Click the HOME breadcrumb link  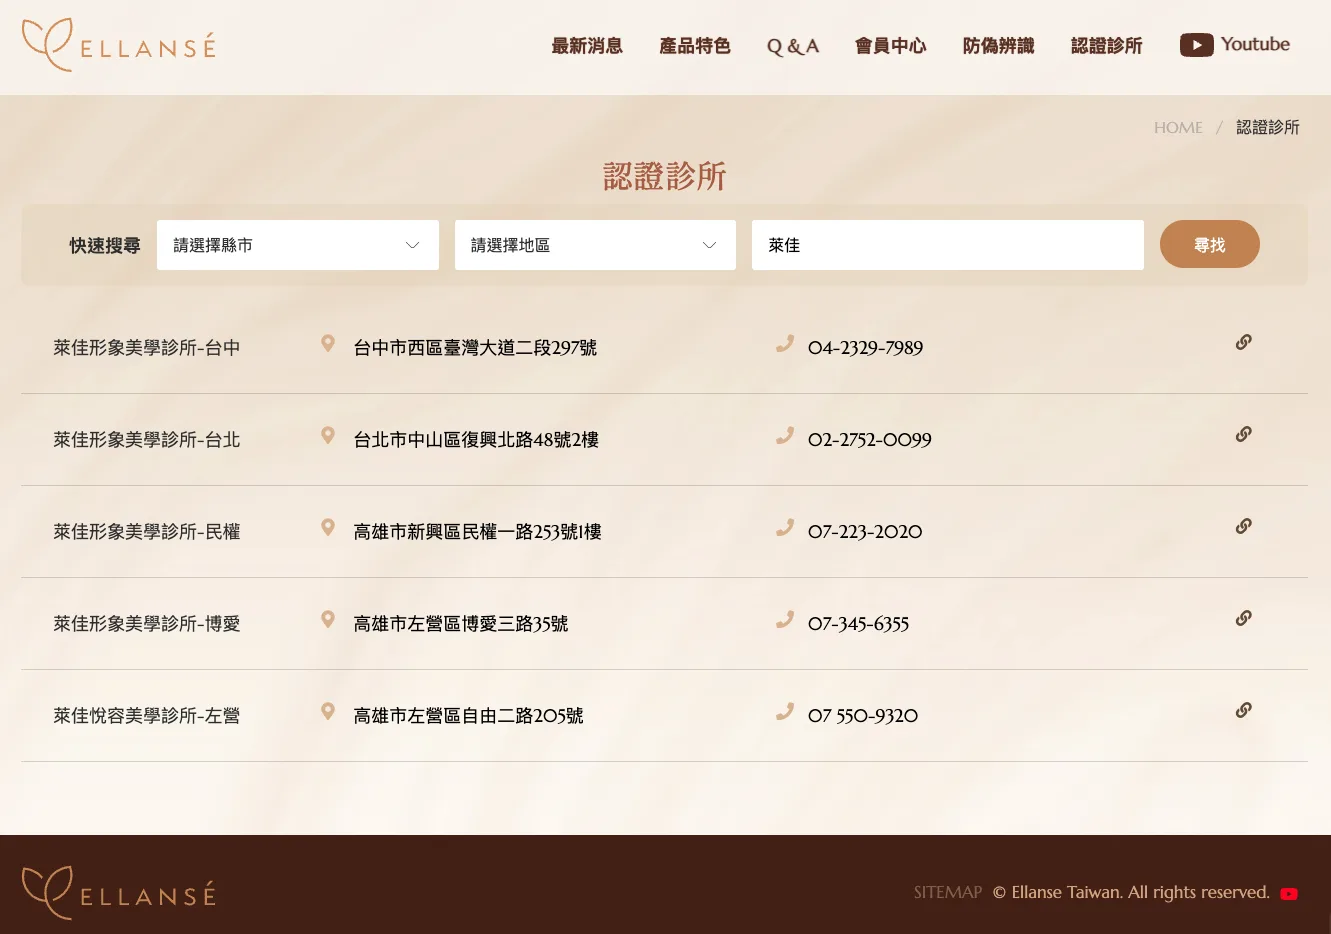[x=1178, y=127]
